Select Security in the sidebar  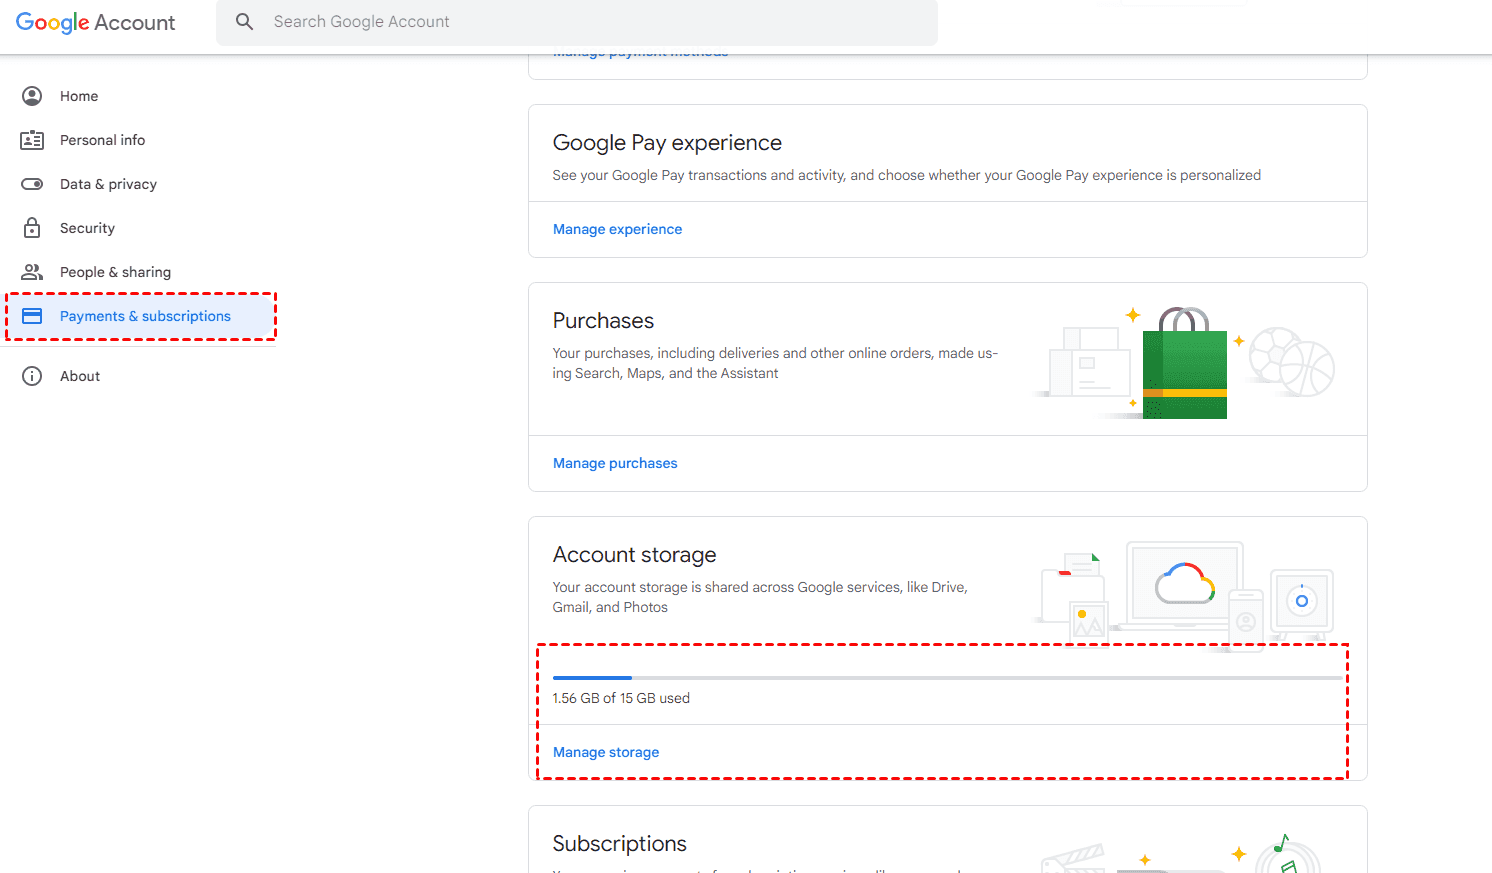(87, 228)
